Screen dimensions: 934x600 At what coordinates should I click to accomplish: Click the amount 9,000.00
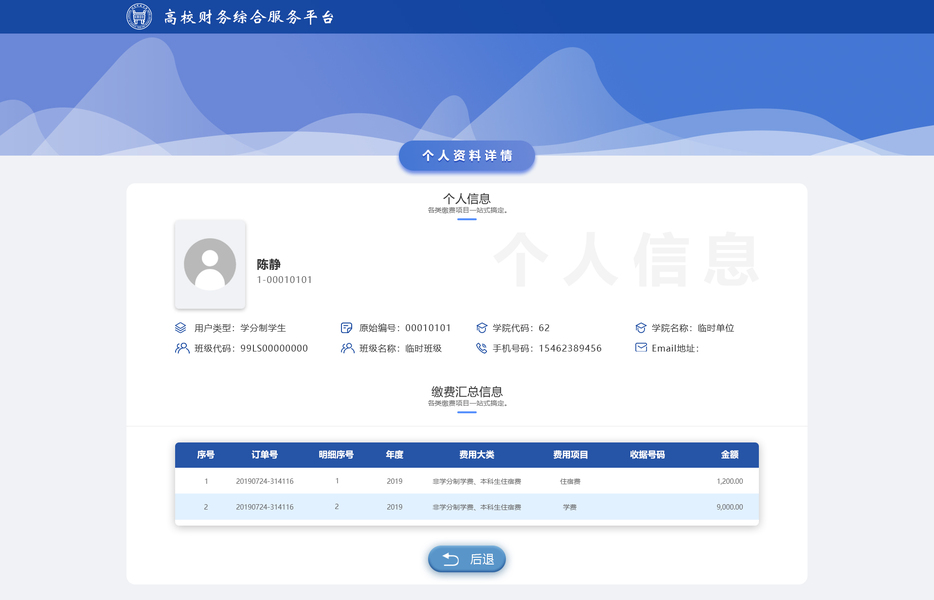pyautogui.click(x=730, y=507)
